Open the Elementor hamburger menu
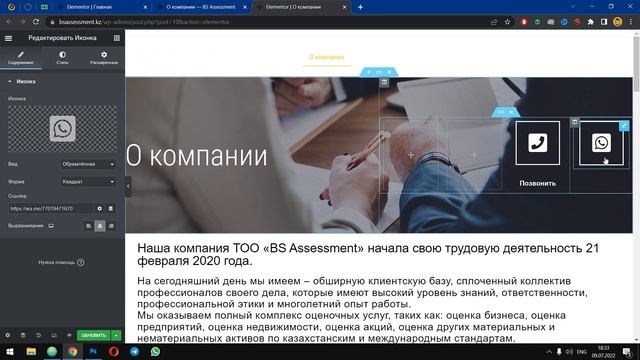The height and width of the screenshot is (360, 640). [8, 38]
